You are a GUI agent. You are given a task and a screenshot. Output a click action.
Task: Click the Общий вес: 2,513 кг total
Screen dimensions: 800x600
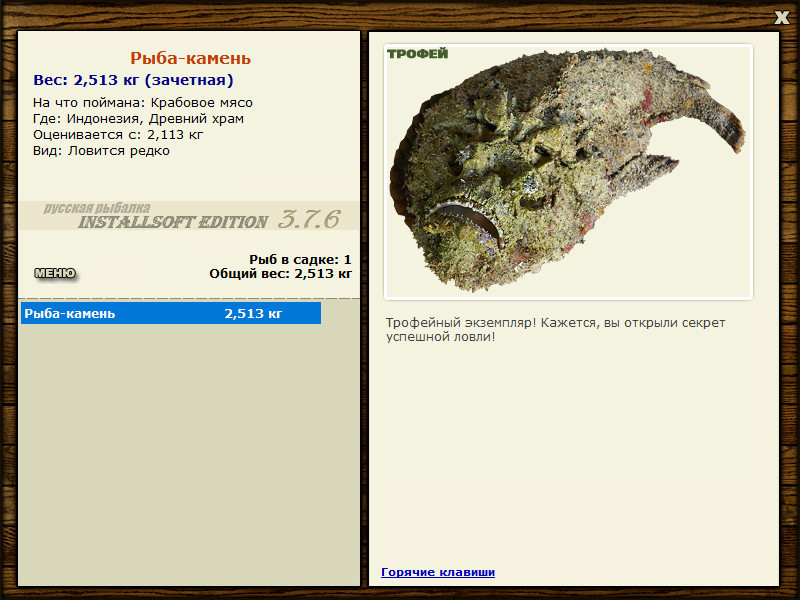pos(281,274)
